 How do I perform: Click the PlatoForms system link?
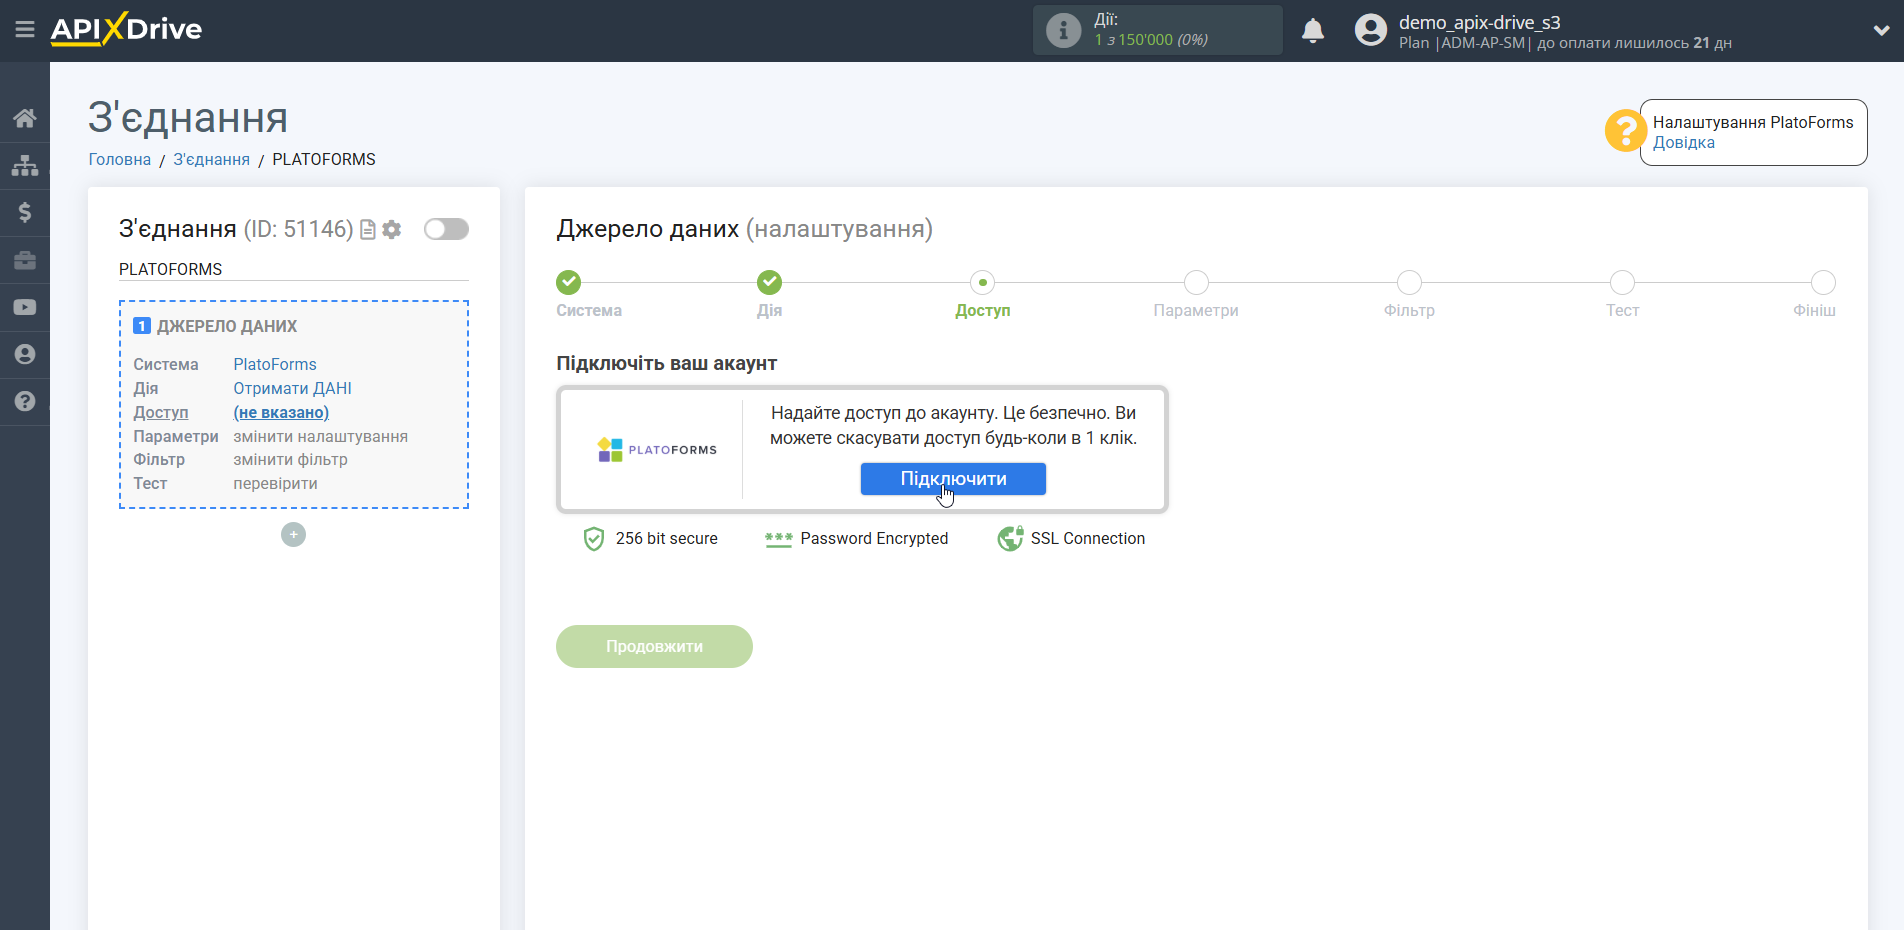click(x=275, y=364)
